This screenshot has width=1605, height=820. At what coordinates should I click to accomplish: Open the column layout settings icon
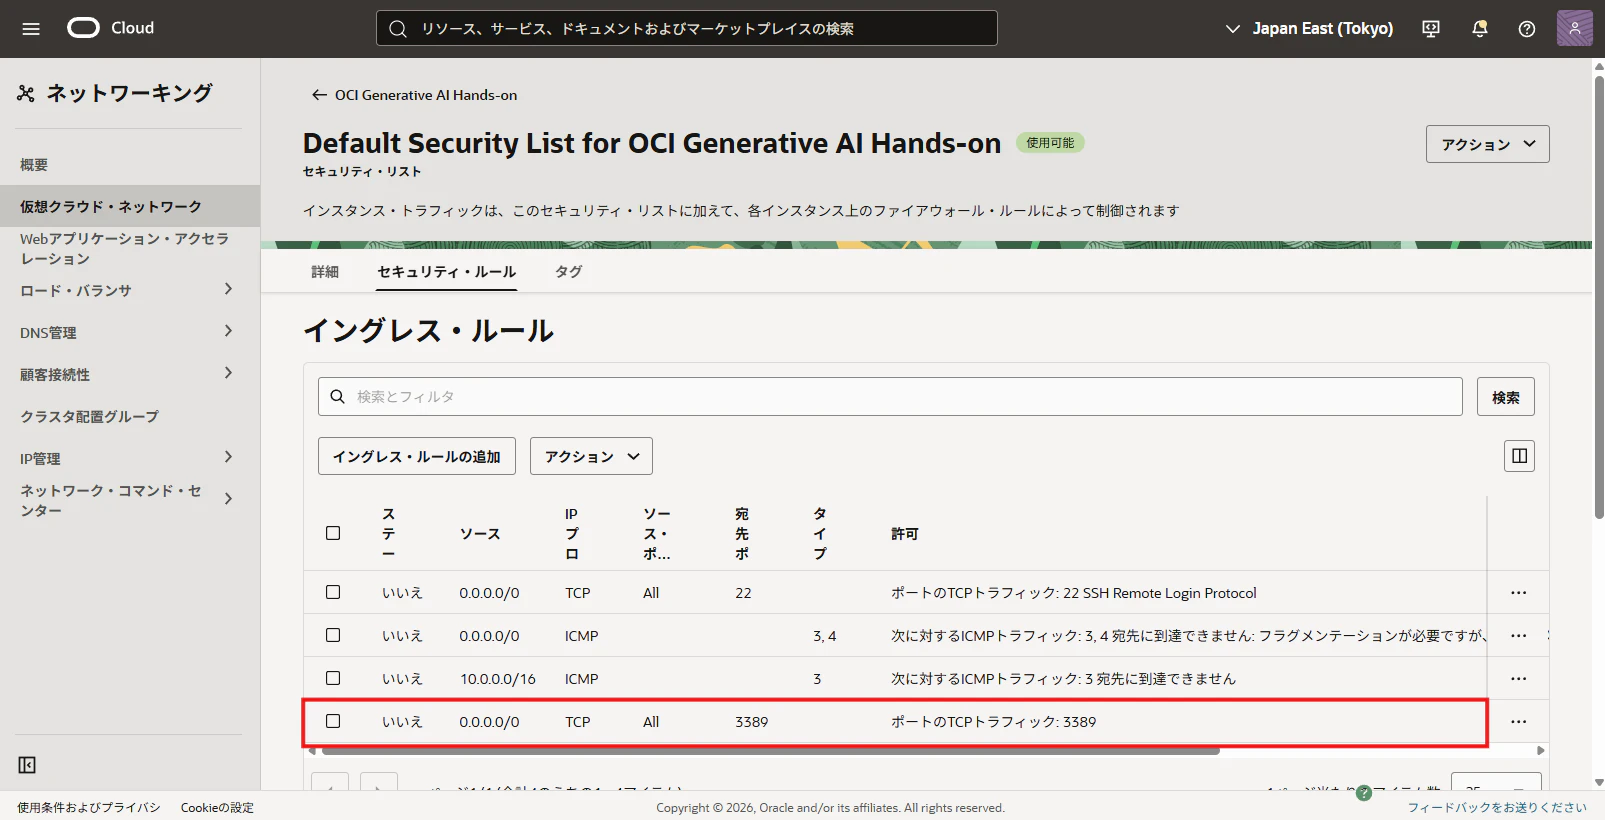point(1519,456)
